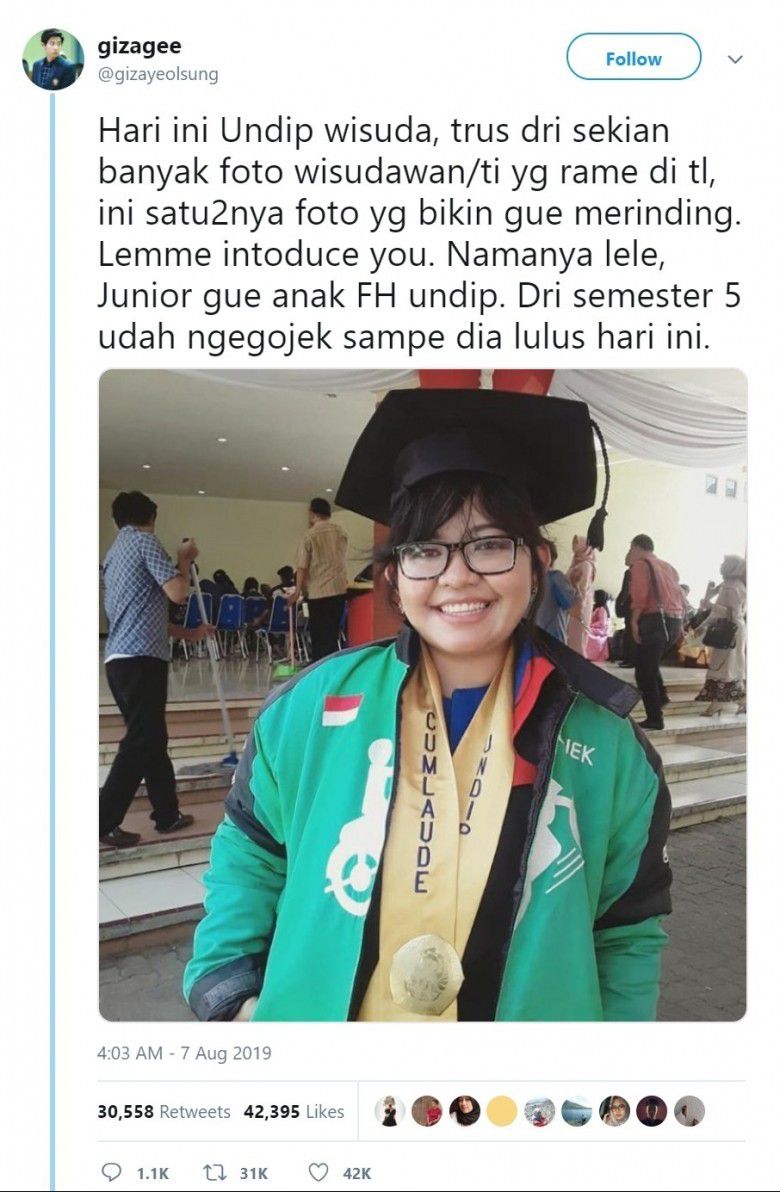Image resolution: width=780 pixels, height=1192 pixels.
Task: Open the tweet options chevron menu
Action: (x=735, y=59)
